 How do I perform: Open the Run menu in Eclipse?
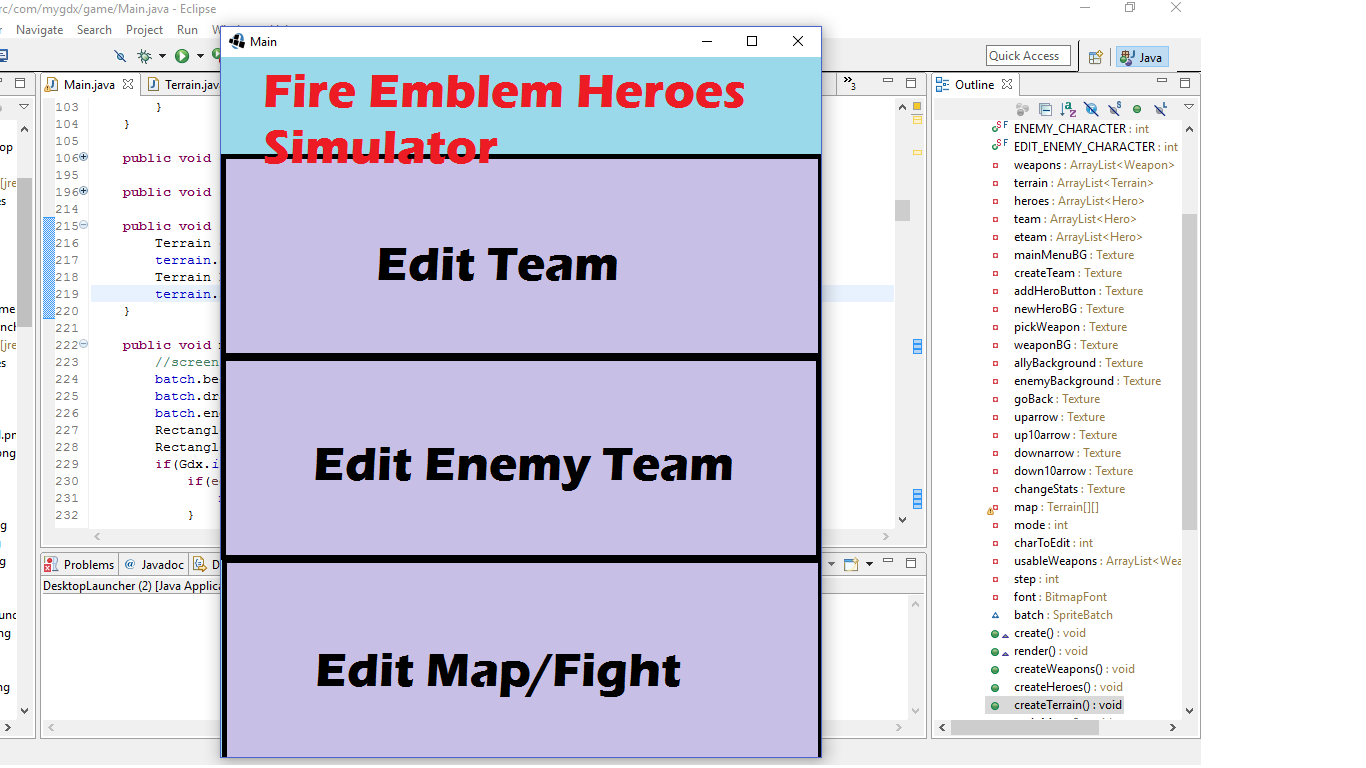187,30
